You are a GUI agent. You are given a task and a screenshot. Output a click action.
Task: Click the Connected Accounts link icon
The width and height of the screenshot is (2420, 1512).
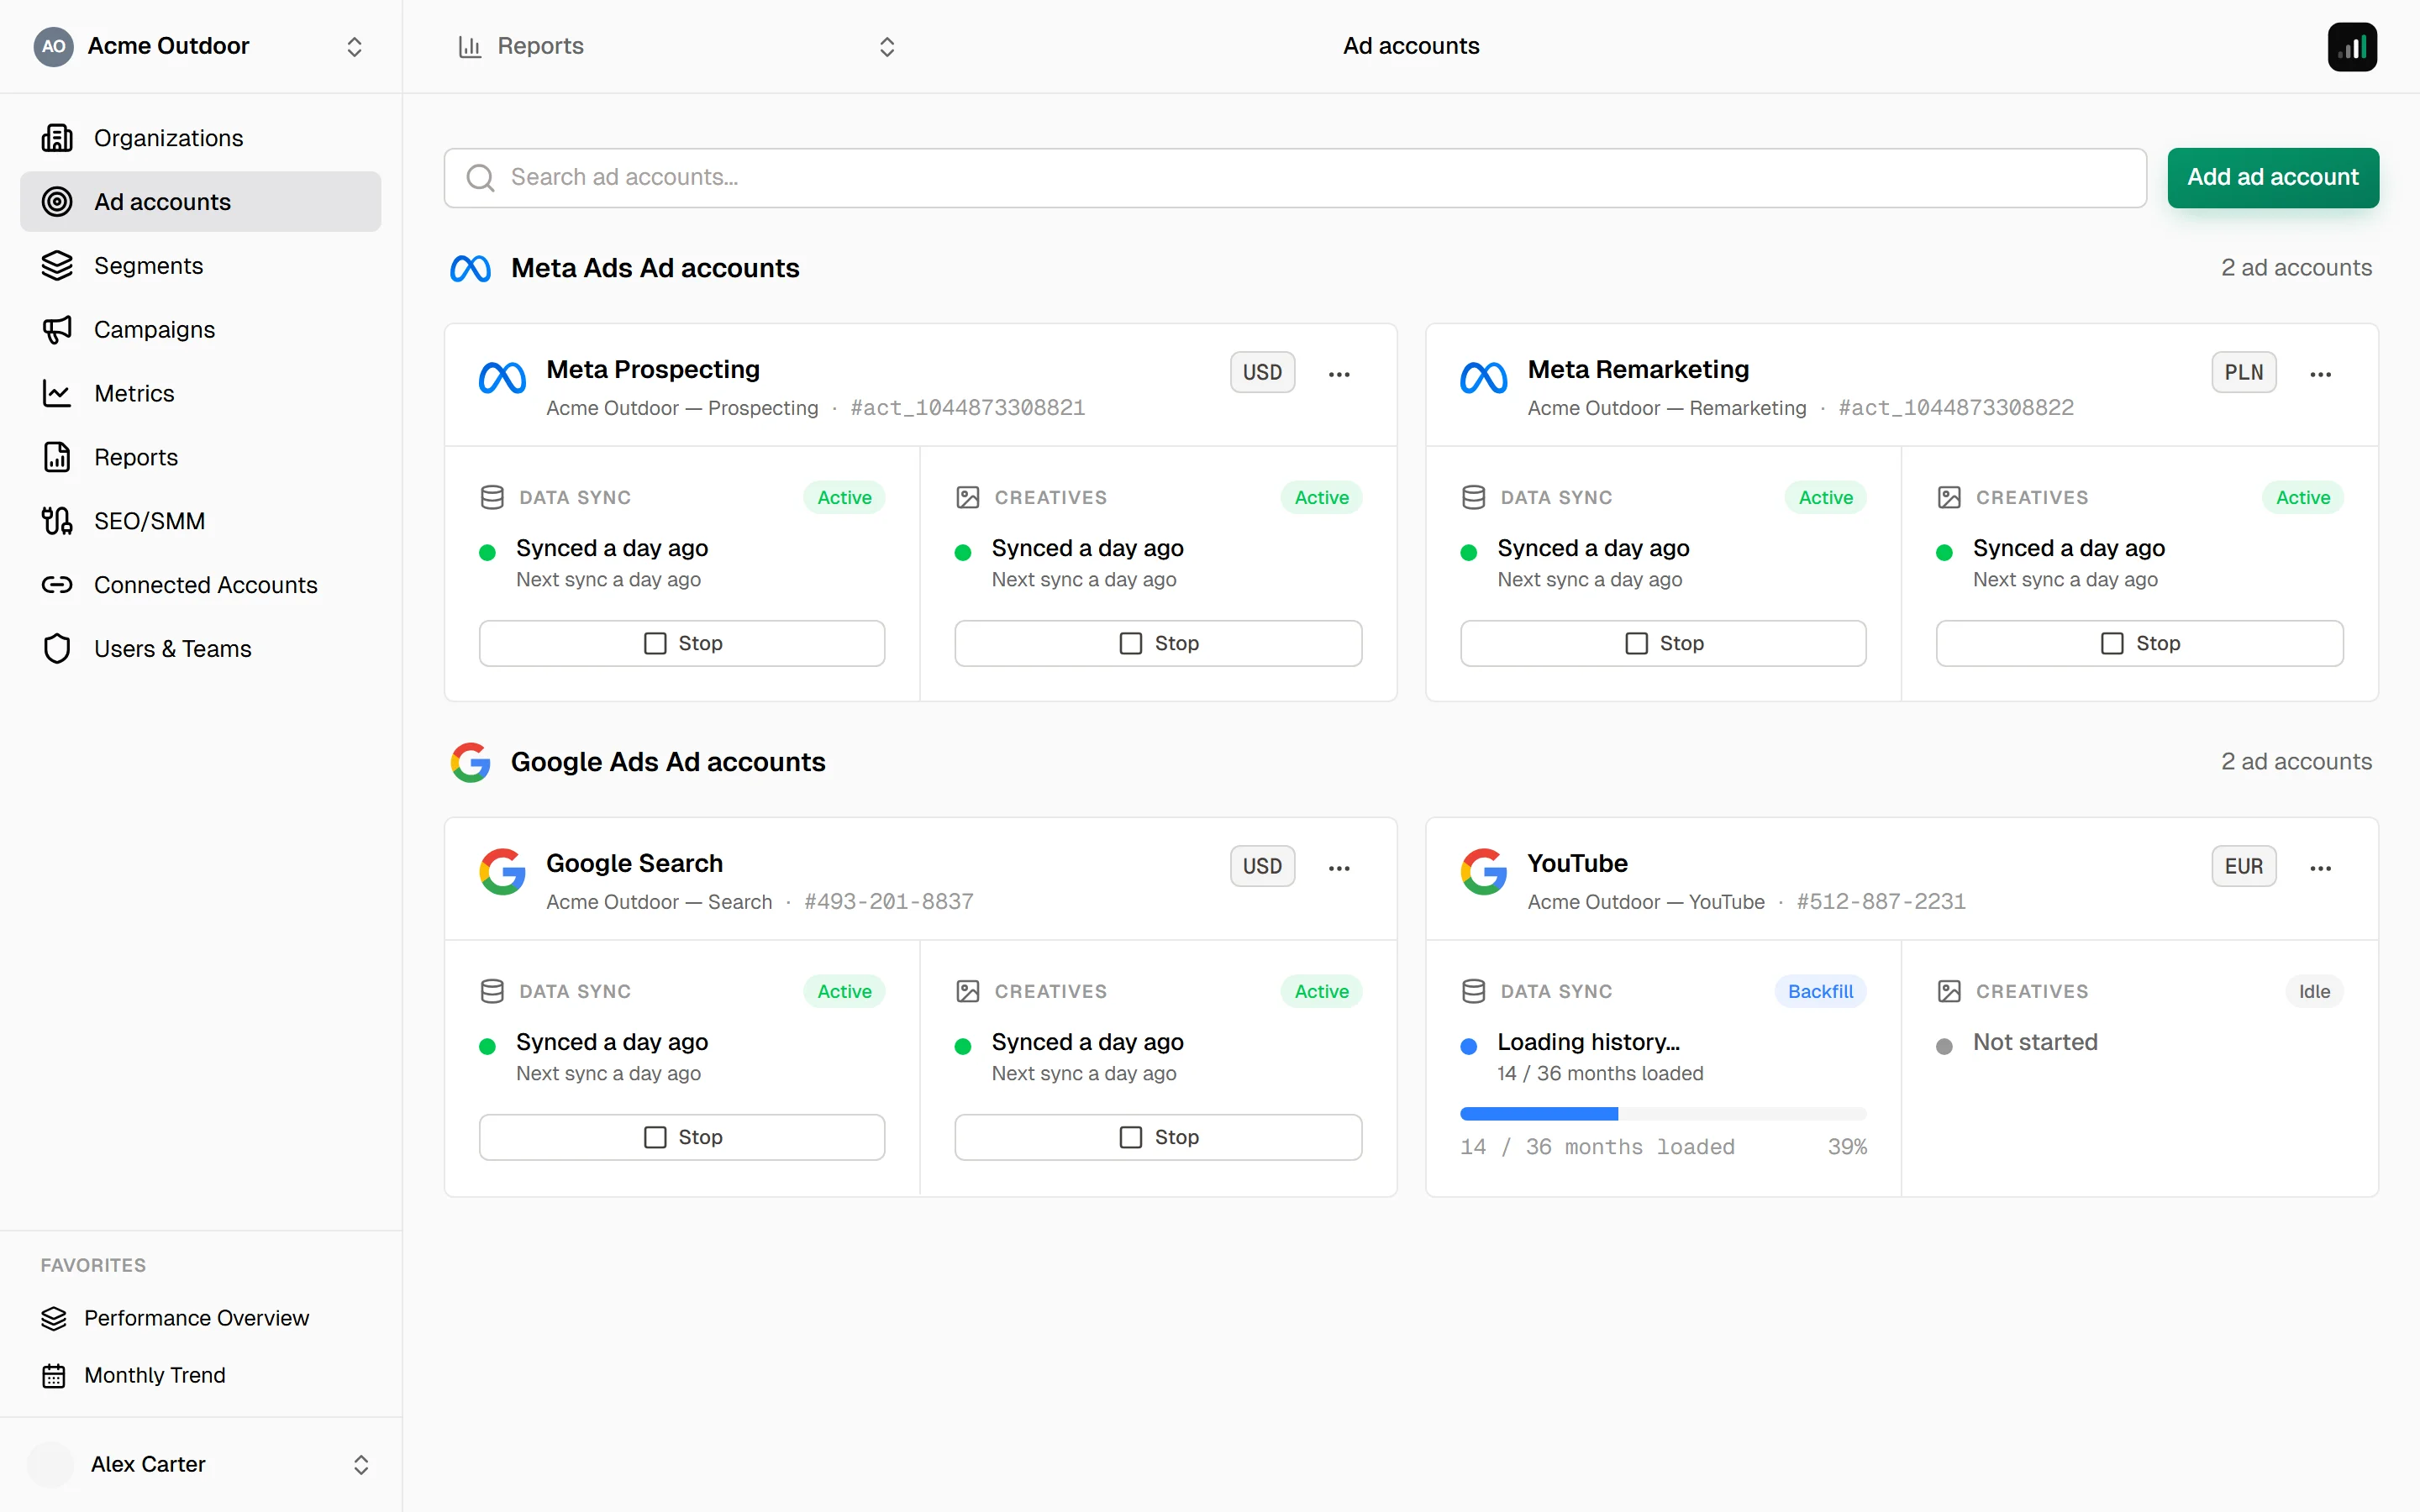(57, 585)
